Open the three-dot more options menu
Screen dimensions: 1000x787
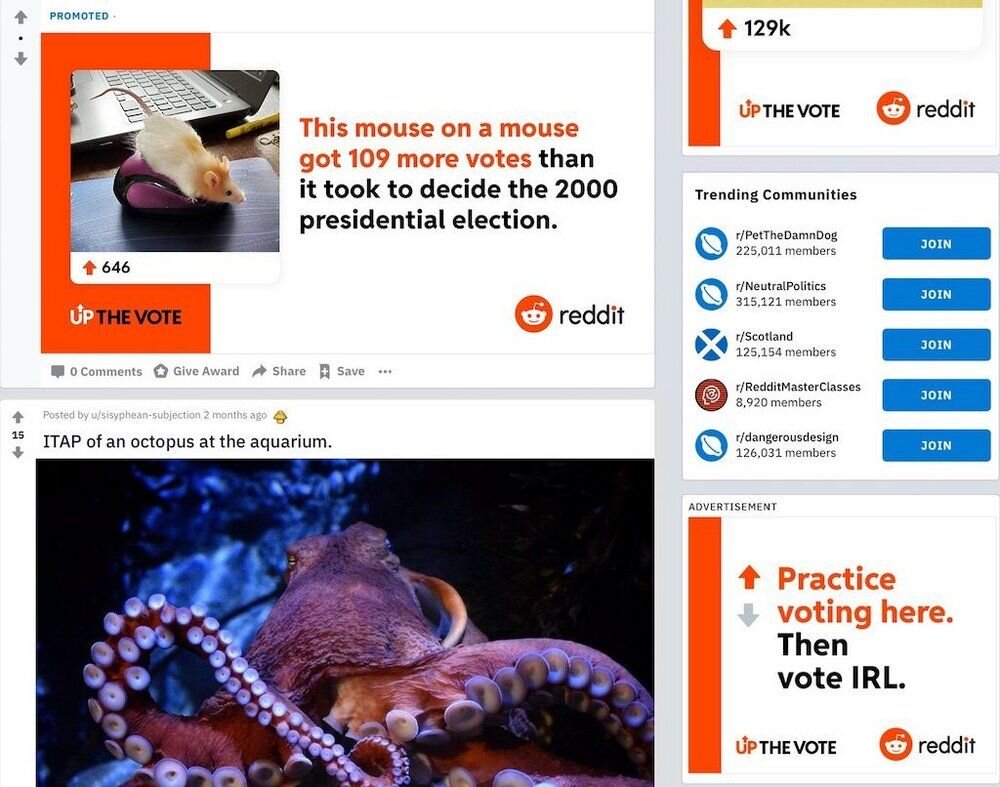click(385, 371)
